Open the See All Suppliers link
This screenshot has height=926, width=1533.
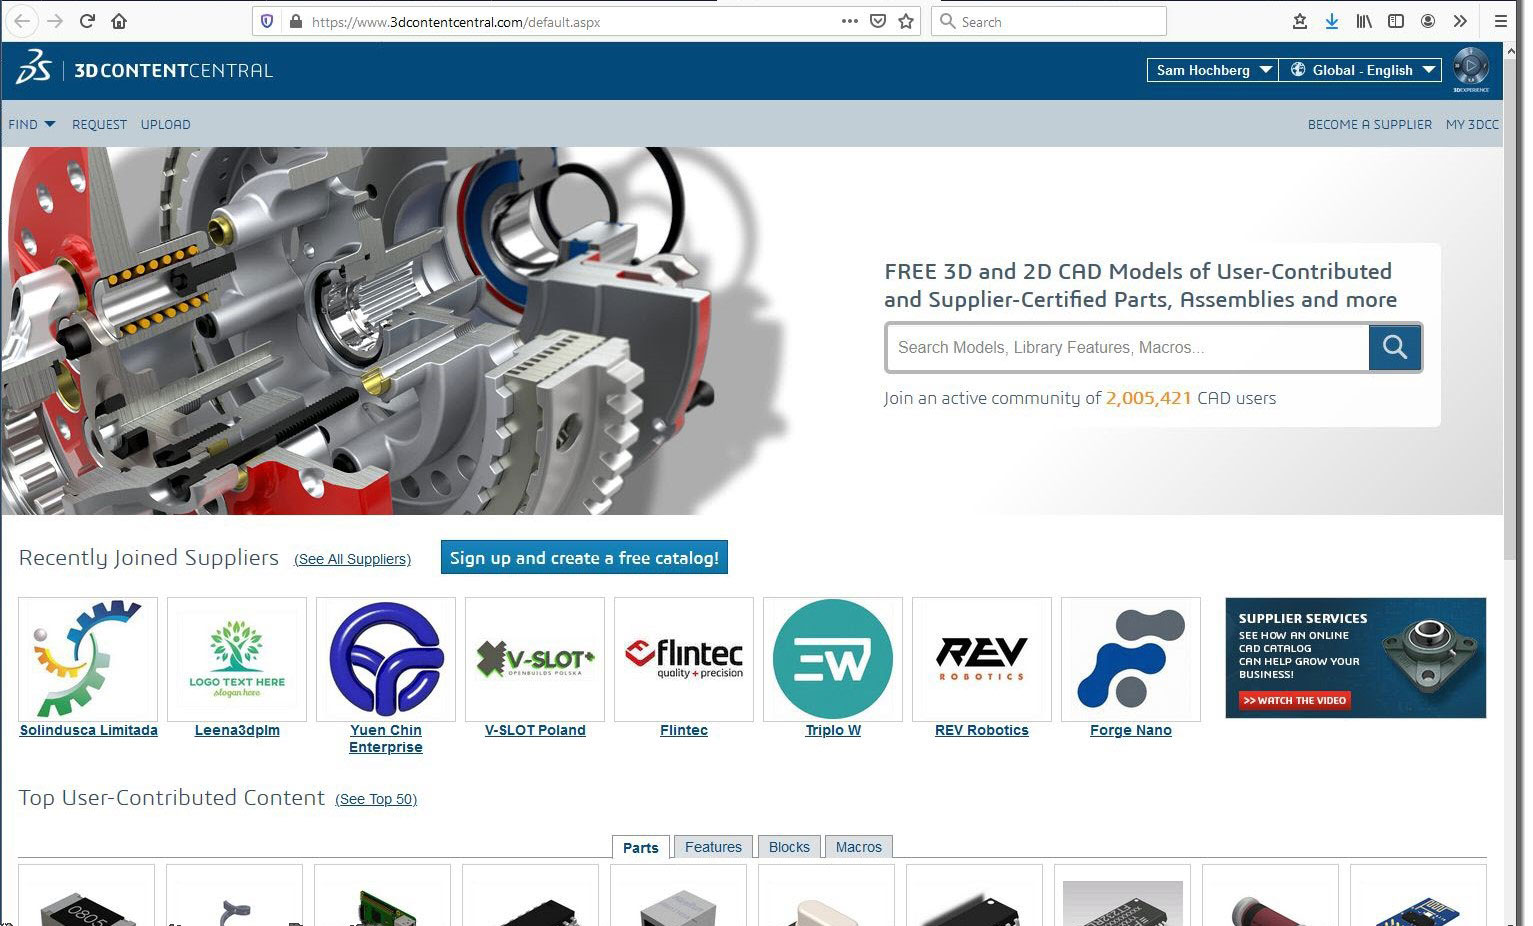point(352,559)
